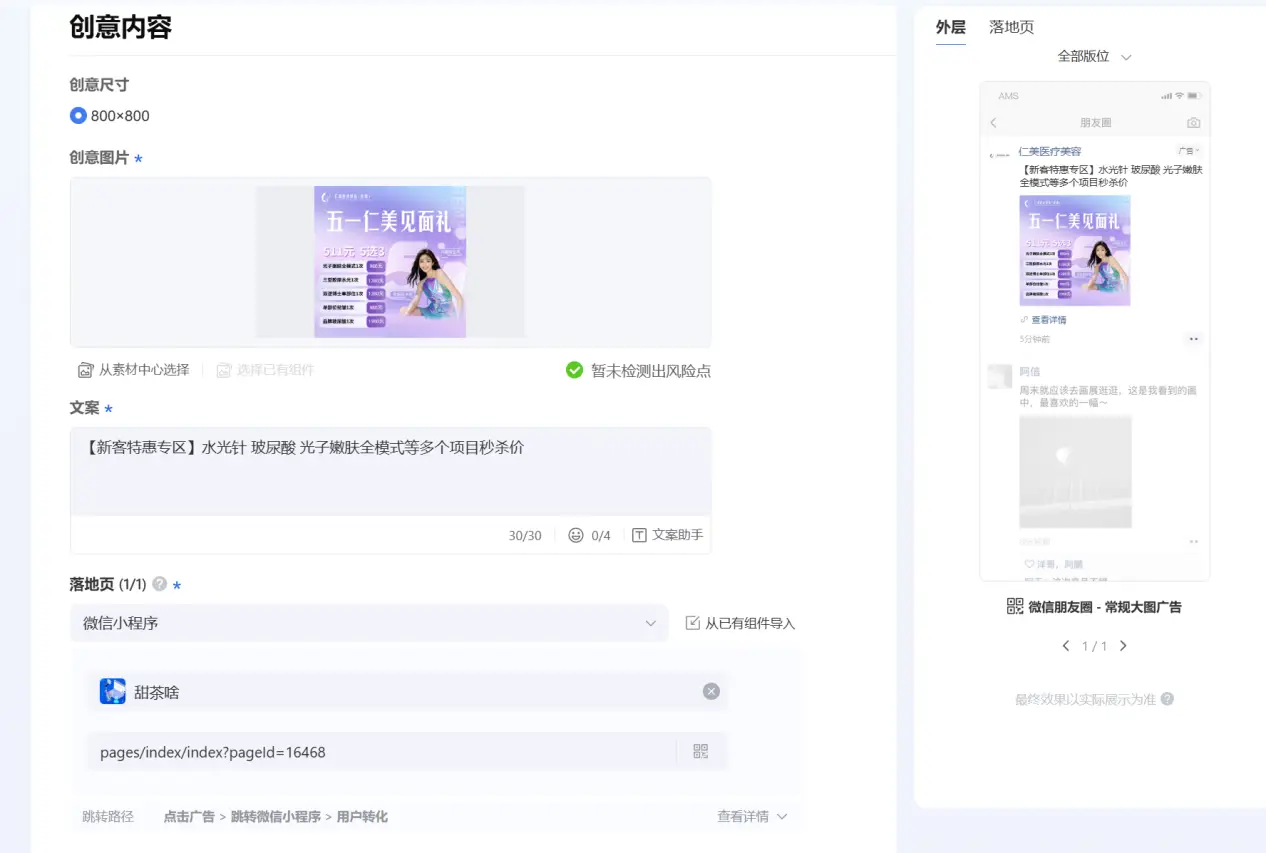Switch to the 外层 preview tab
The width and height of the screenshot is (1266, 853).
(949, 27)
